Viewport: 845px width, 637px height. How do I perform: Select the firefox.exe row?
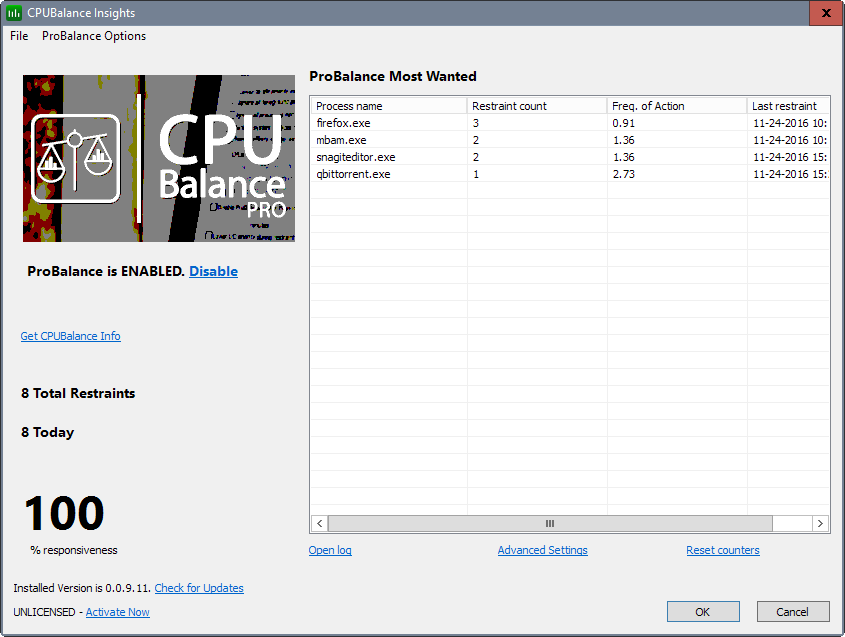(x=570, y=123)
